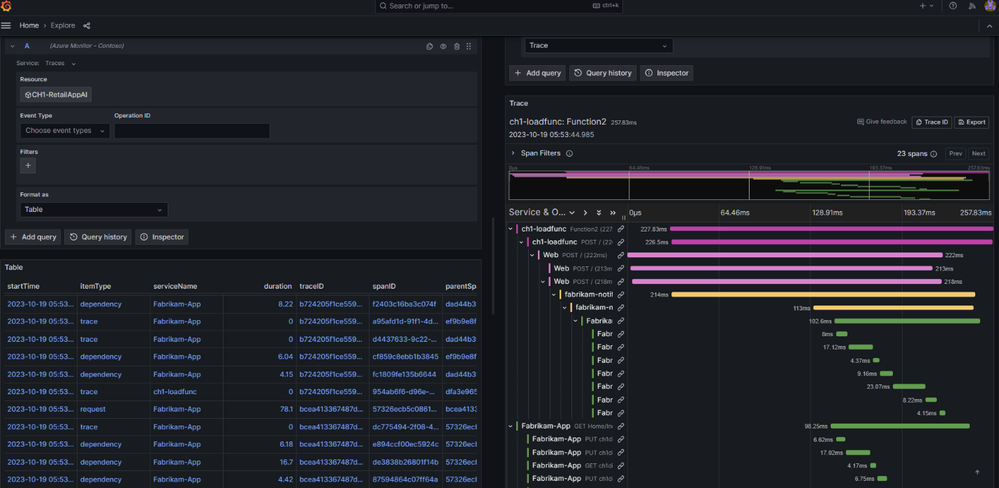This screenshot has width=999, height=488.
Task: Collapse query row A with the chevron
Action: point(12,46)
